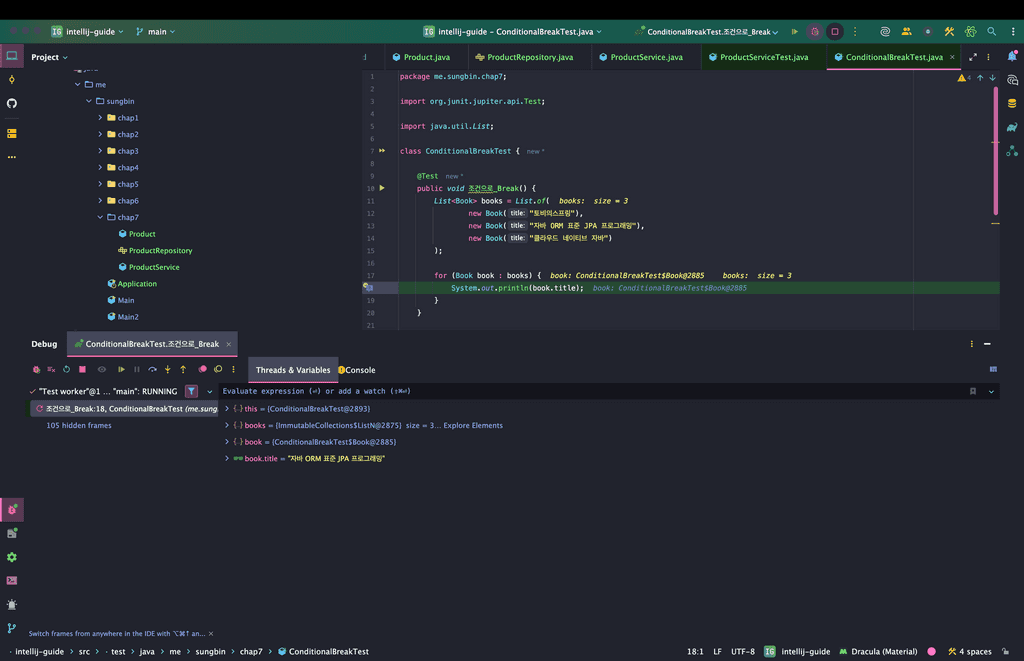Toggle Mute Breakpoints in debug toolbar
Image resolution: width=1024 pixels, height=661 pixels.
coord(218,370)
